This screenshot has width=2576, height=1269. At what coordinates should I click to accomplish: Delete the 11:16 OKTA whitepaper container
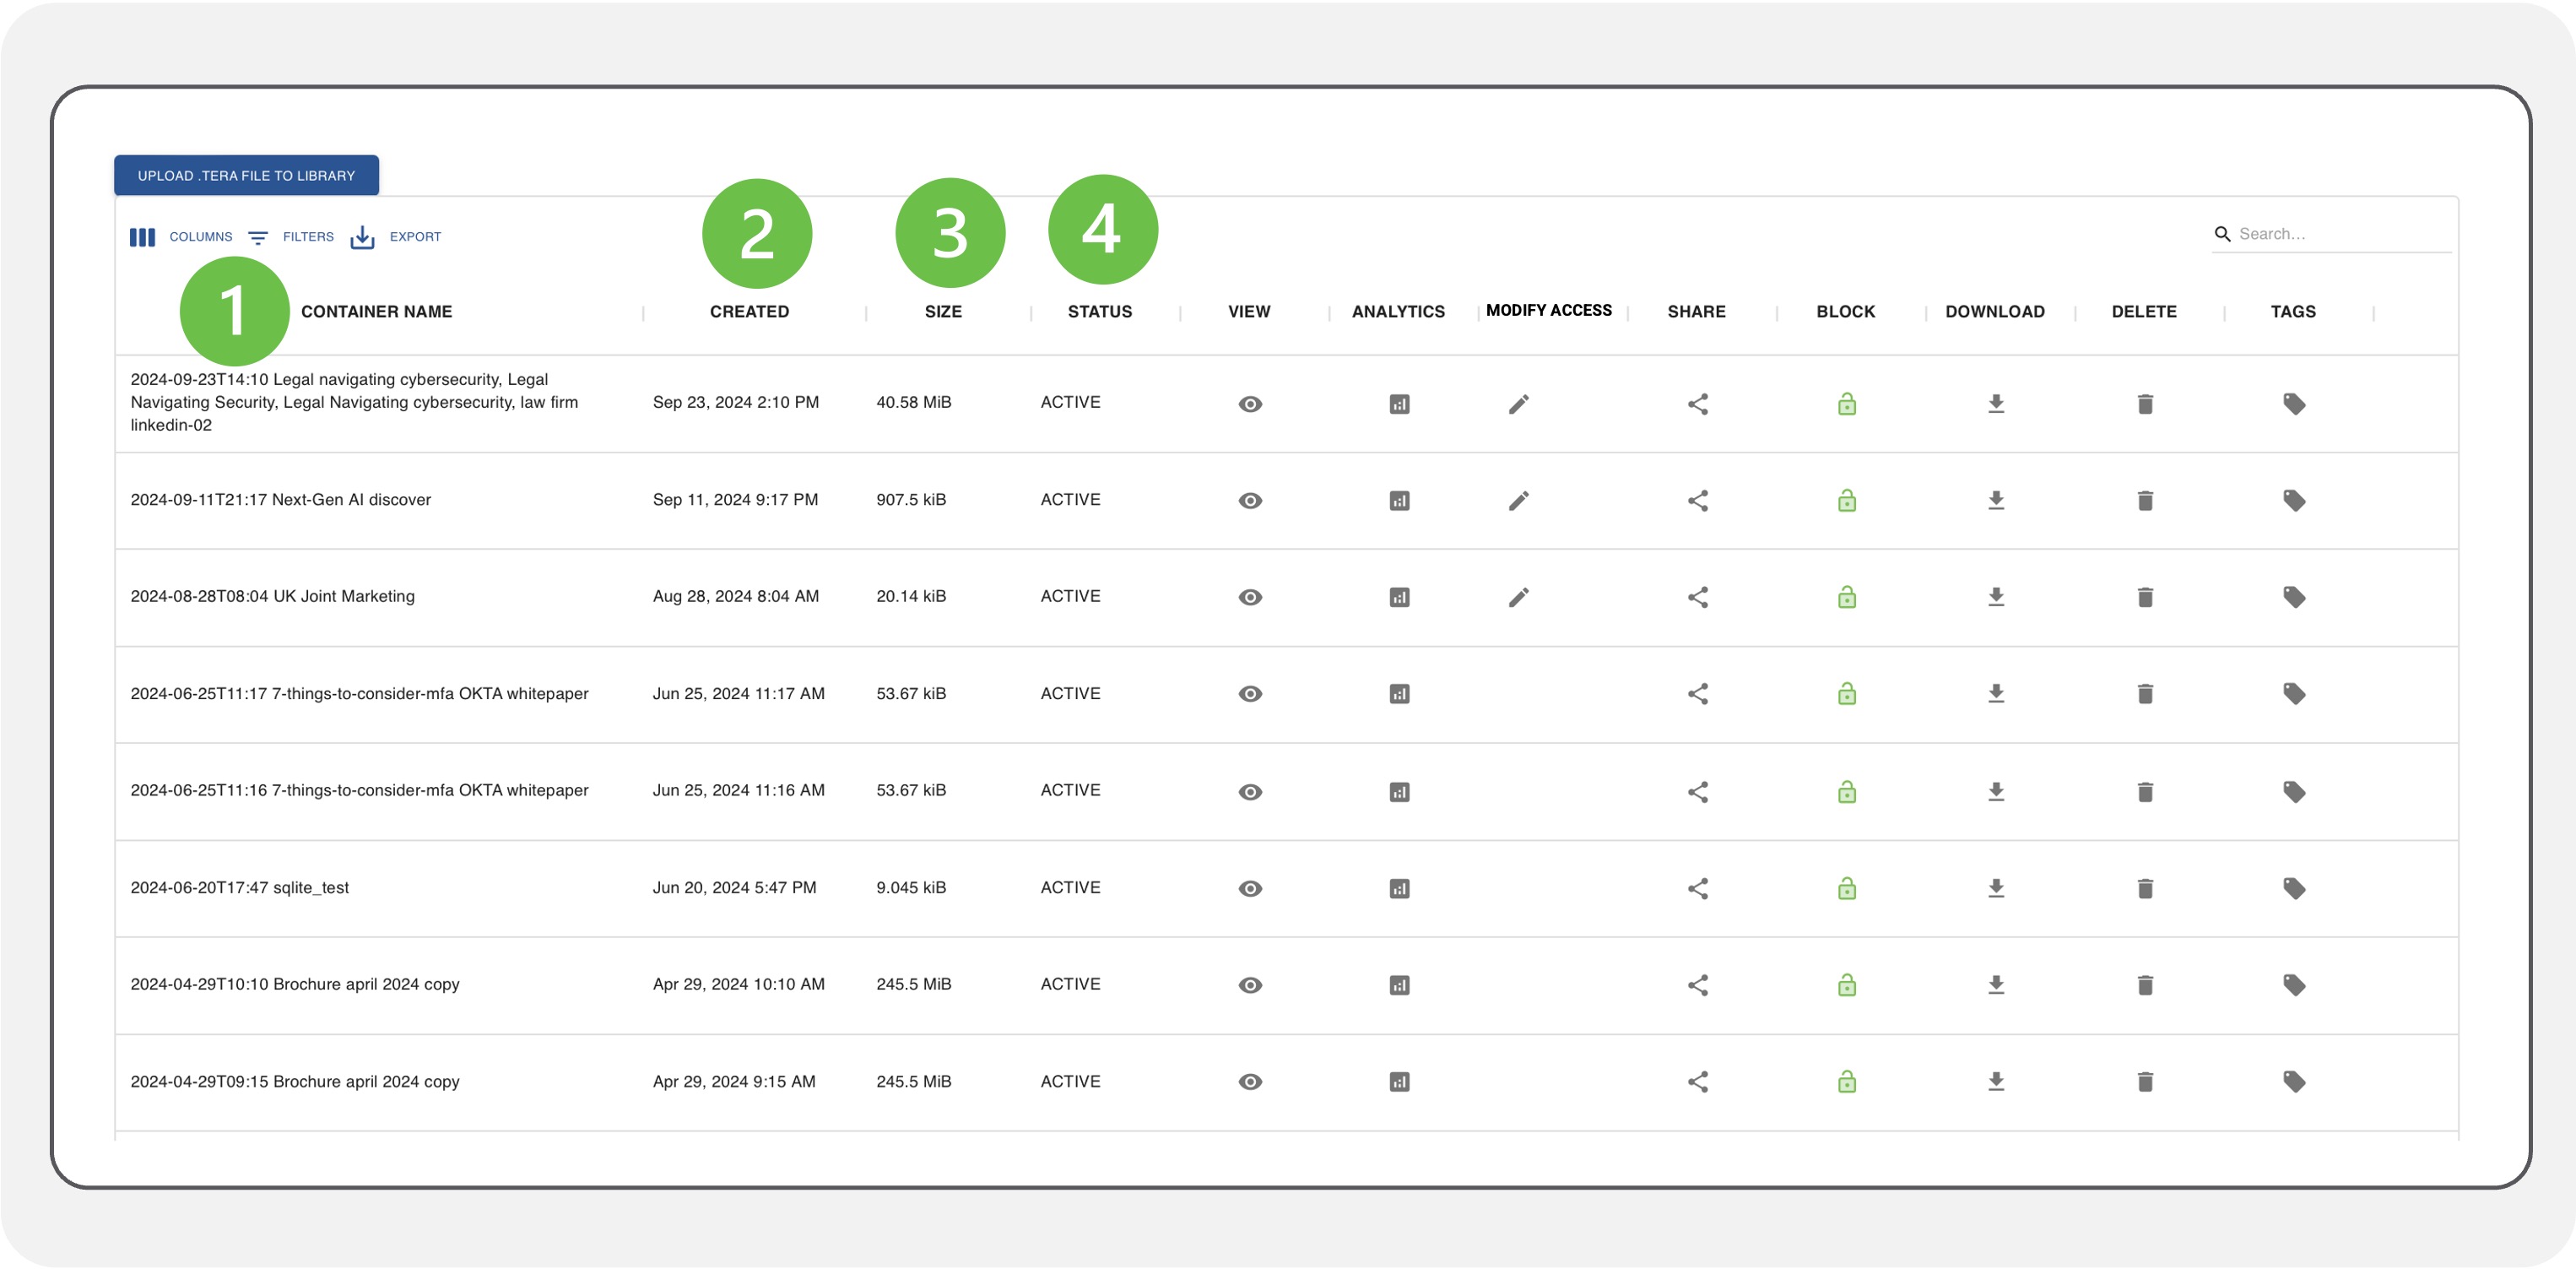pyautogui.click(x=2144, y=792)
